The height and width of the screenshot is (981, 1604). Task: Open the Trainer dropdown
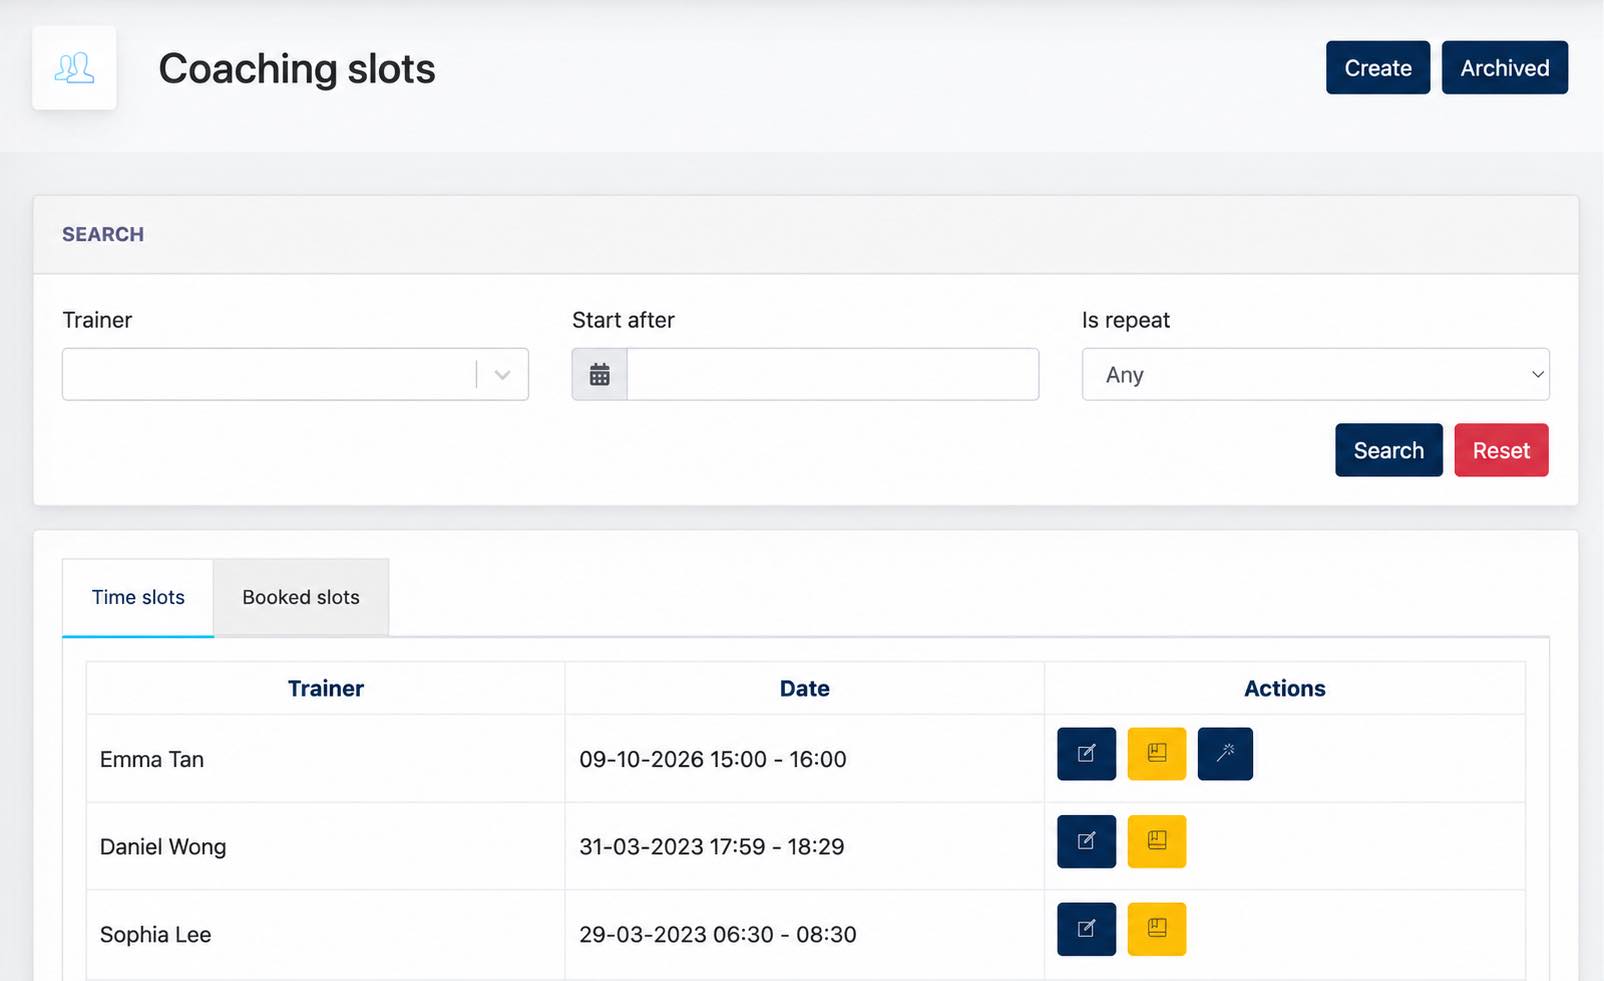[x=295, y=374]
